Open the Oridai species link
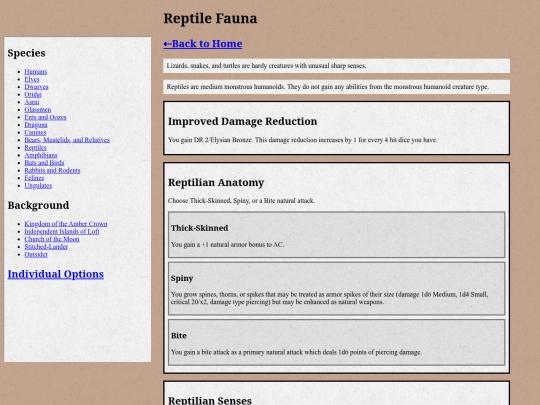Image resolution: width=540 pixels, height=405 pixels. pyautogui.click(x=33, y=94)
